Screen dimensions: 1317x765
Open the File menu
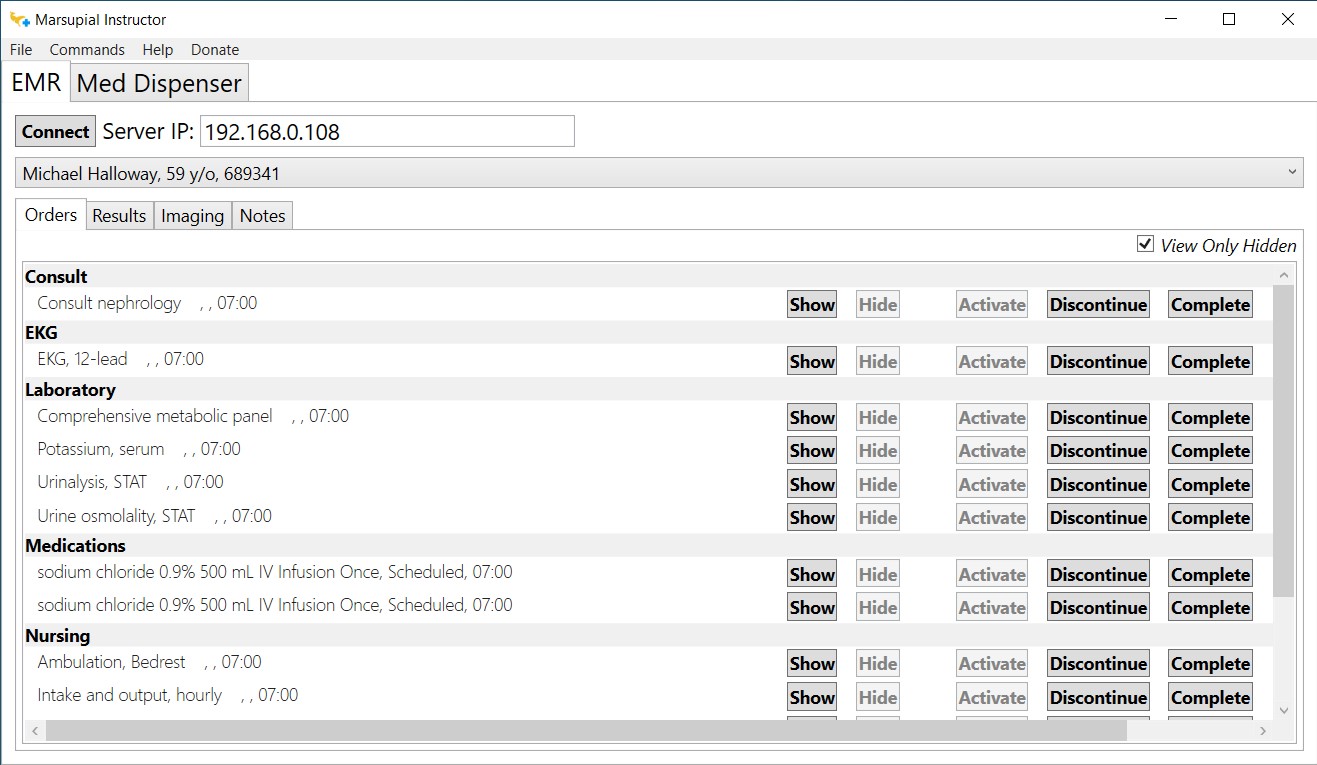point(21,49)
